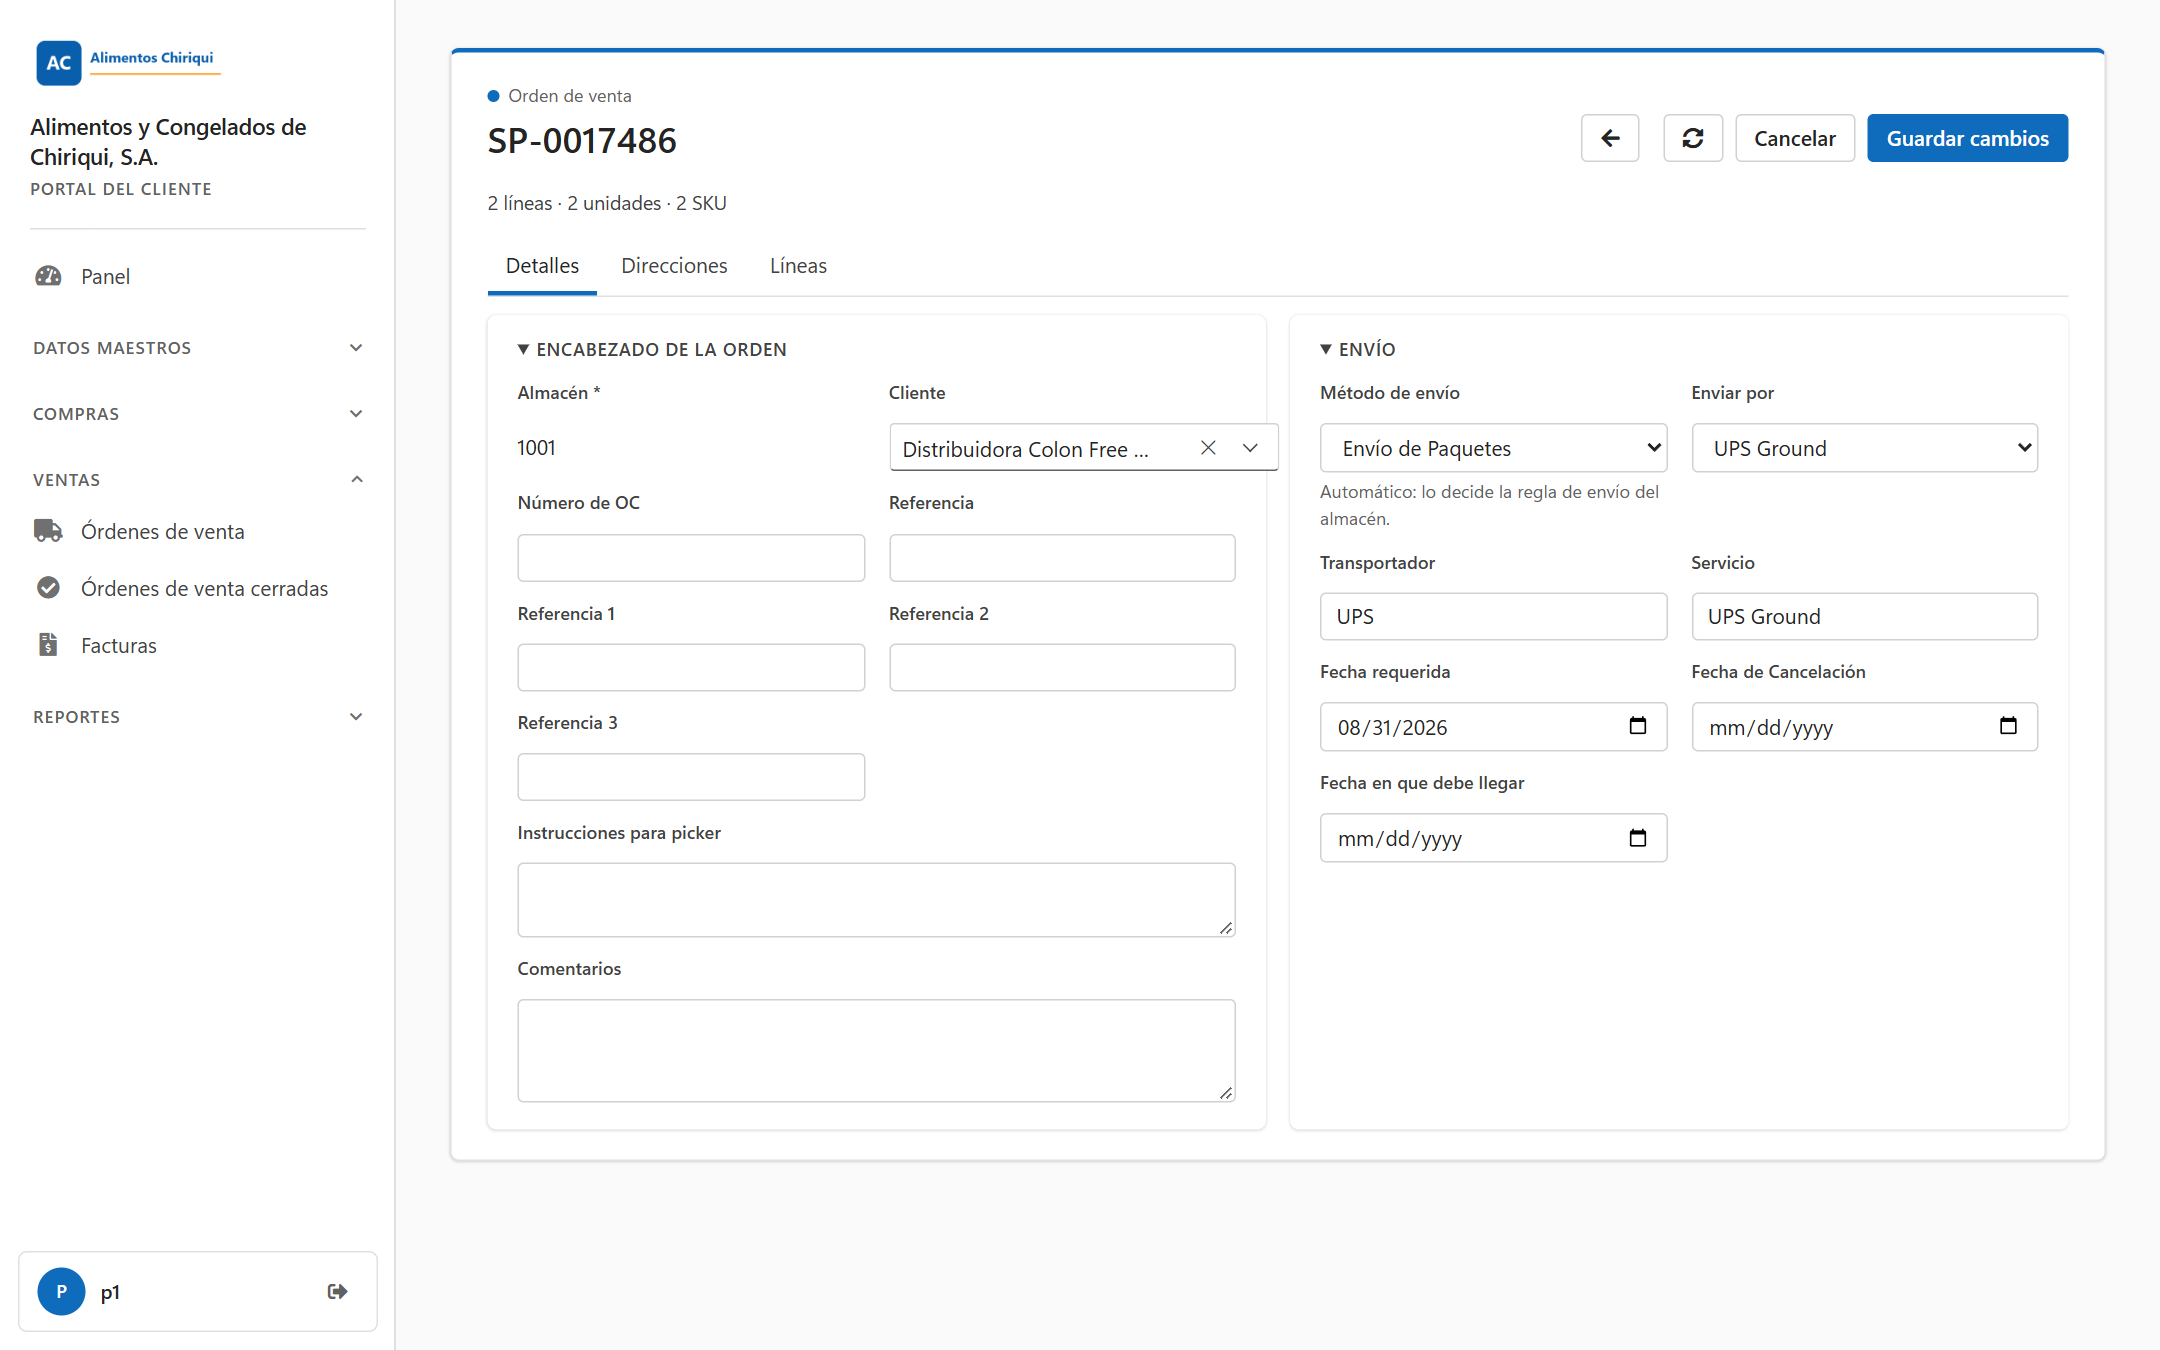Open the Cliente dropdown chevron
Screen dimensions: 2160x1350
coord(1250,448)
